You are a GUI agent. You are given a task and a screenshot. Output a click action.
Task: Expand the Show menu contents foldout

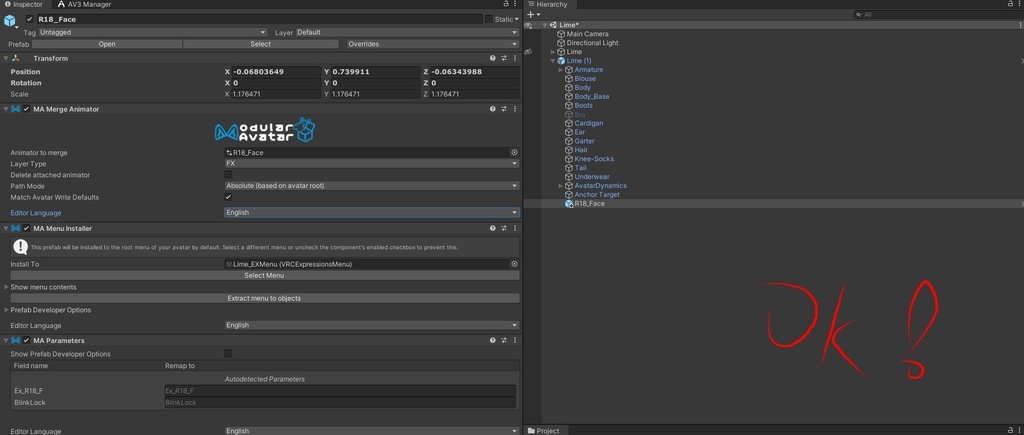[7, 287]
